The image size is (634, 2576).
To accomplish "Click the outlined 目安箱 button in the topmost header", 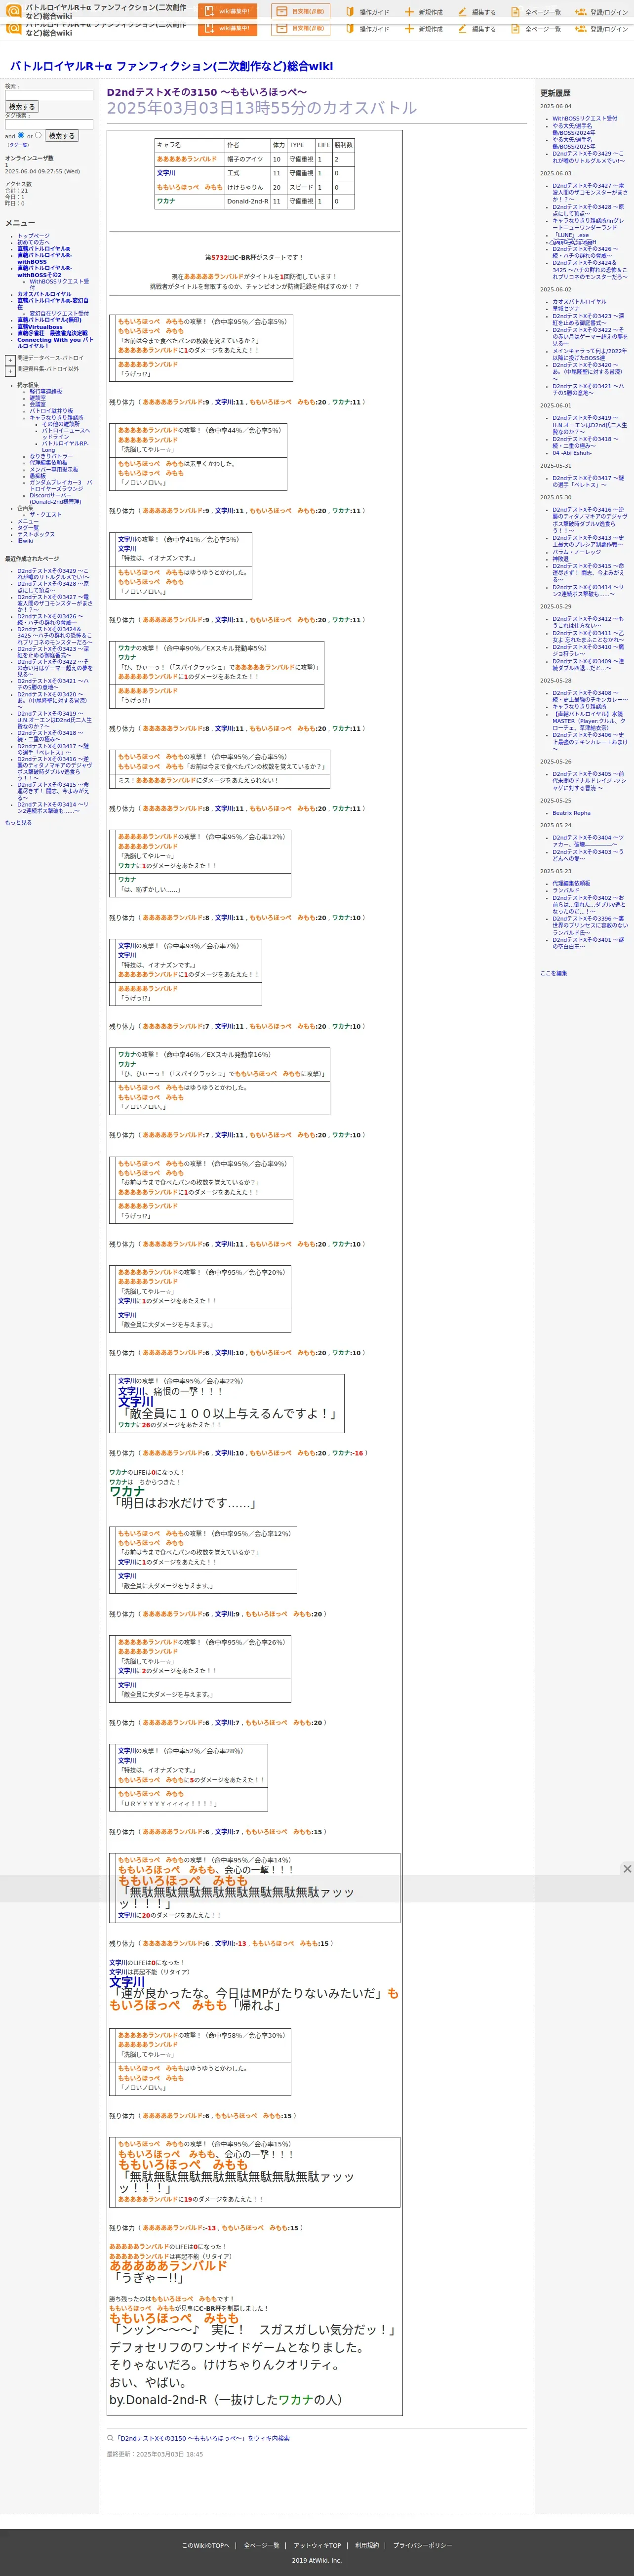I will click(300, 12).
